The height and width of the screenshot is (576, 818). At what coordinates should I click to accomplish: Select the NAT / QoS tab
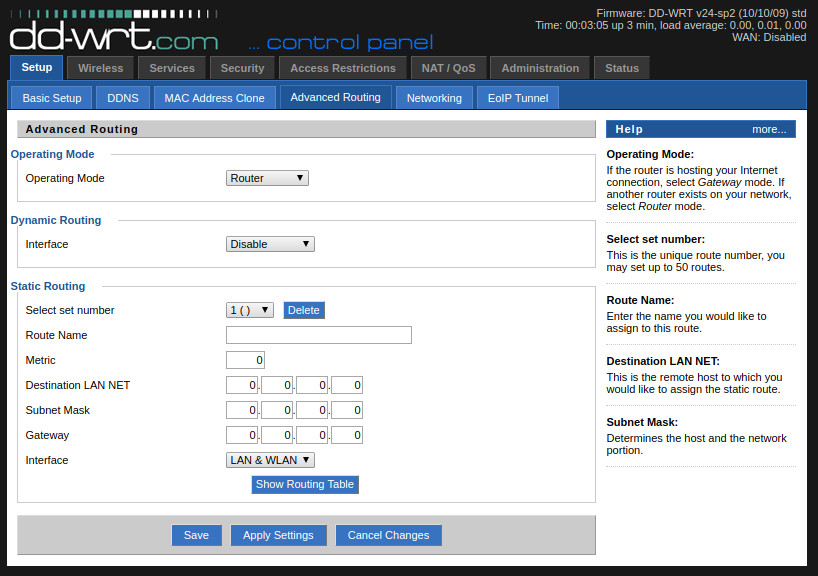[x=449, y=68]
